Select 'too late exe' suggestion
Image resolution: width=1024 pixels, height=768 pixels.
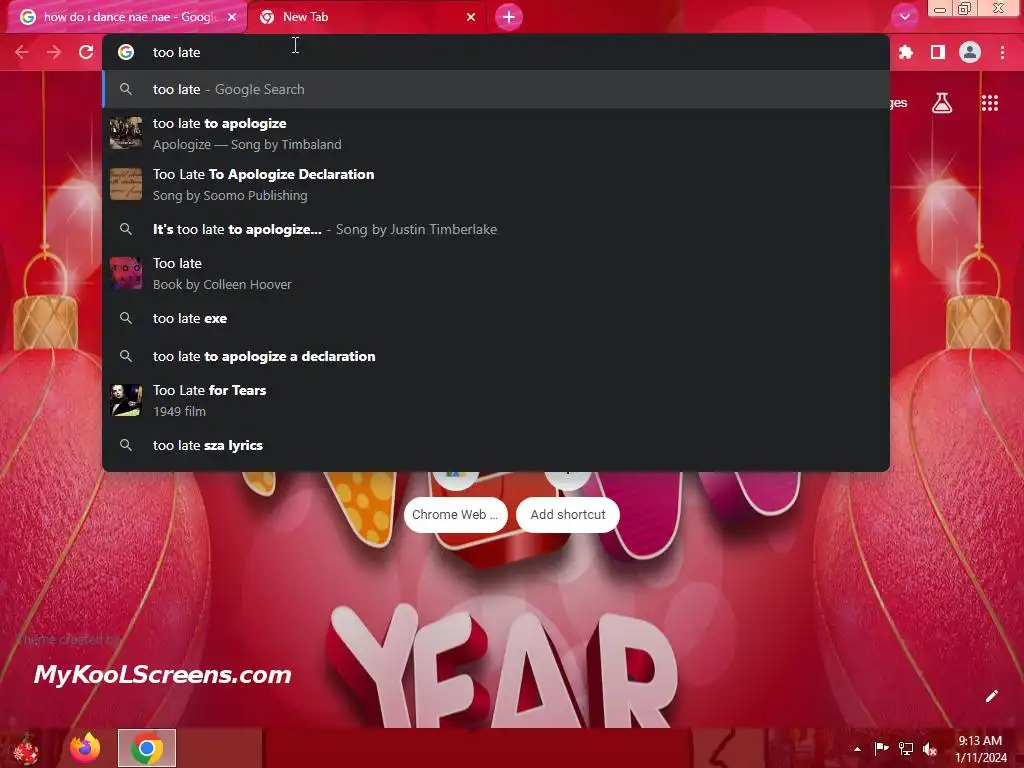tap(496, 318)
